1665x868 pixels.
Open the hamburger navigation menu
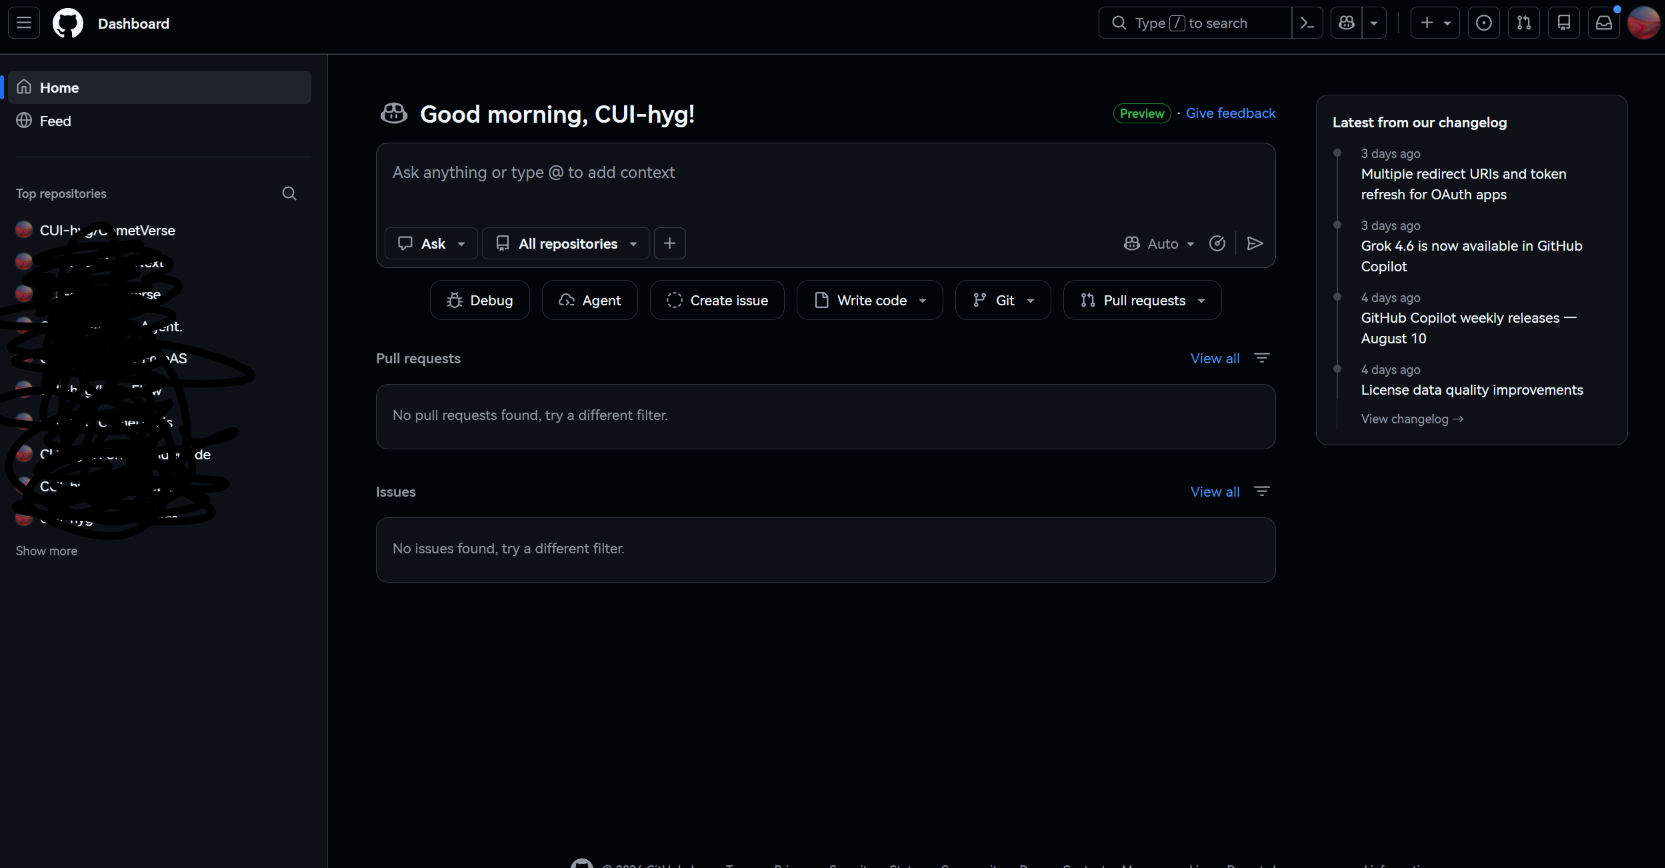24,23
